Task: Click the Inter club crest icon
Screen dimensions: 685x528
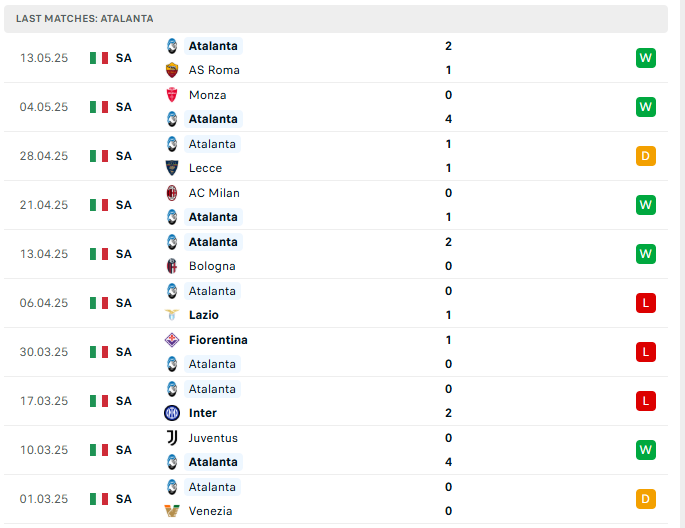Action: click(x=172, y=413)
